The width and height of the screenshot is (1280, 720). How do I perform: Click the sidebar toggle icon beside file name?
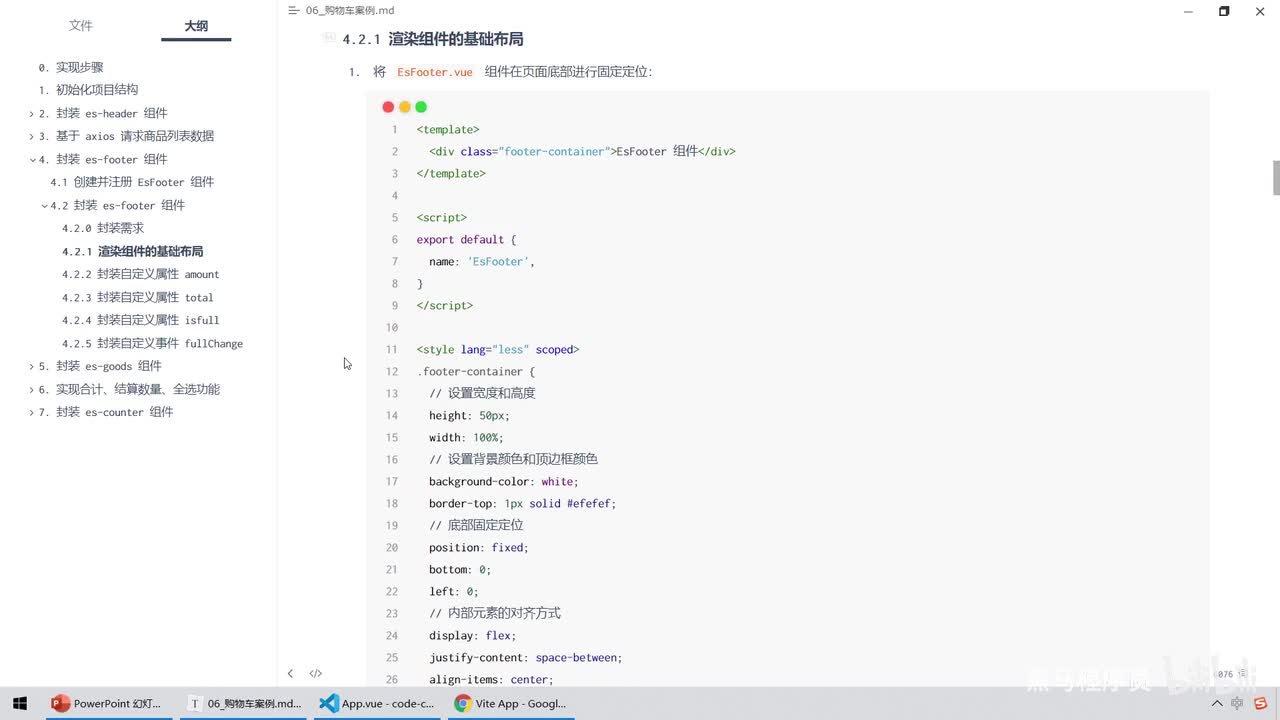tap(293, 10)
